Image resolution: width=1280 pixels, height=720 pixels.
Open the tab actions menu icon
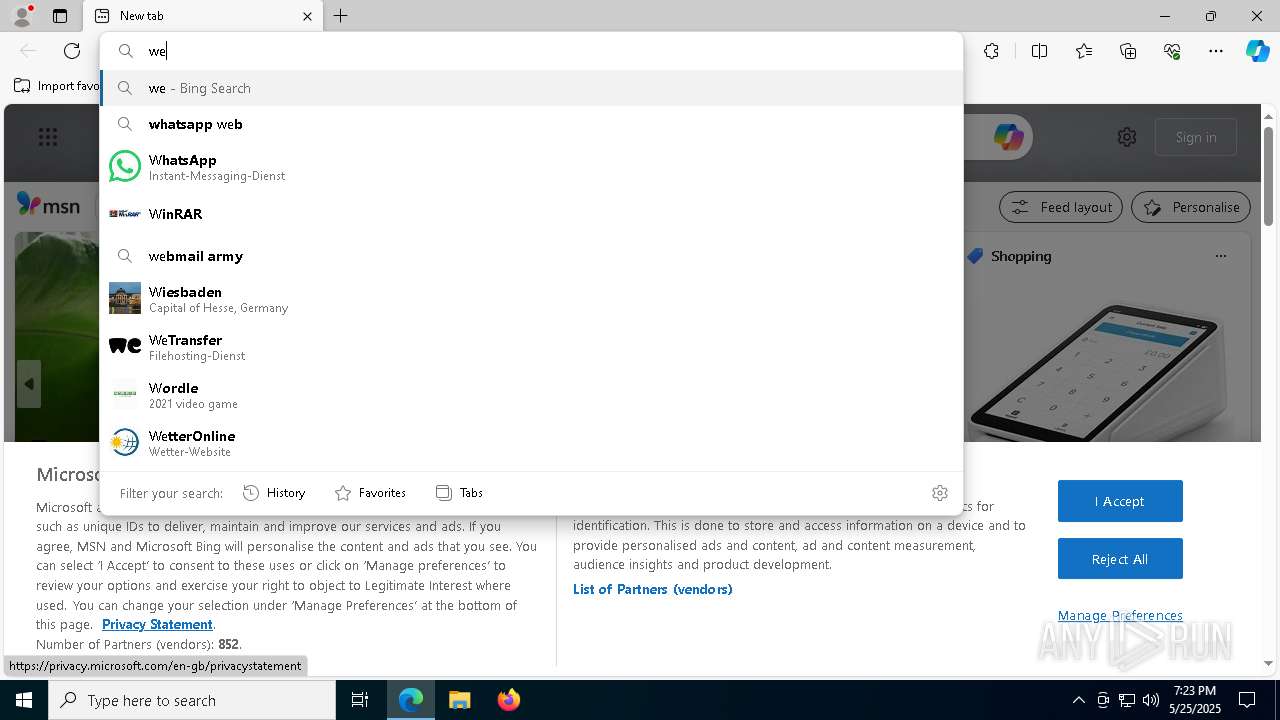tap(60, 16)
